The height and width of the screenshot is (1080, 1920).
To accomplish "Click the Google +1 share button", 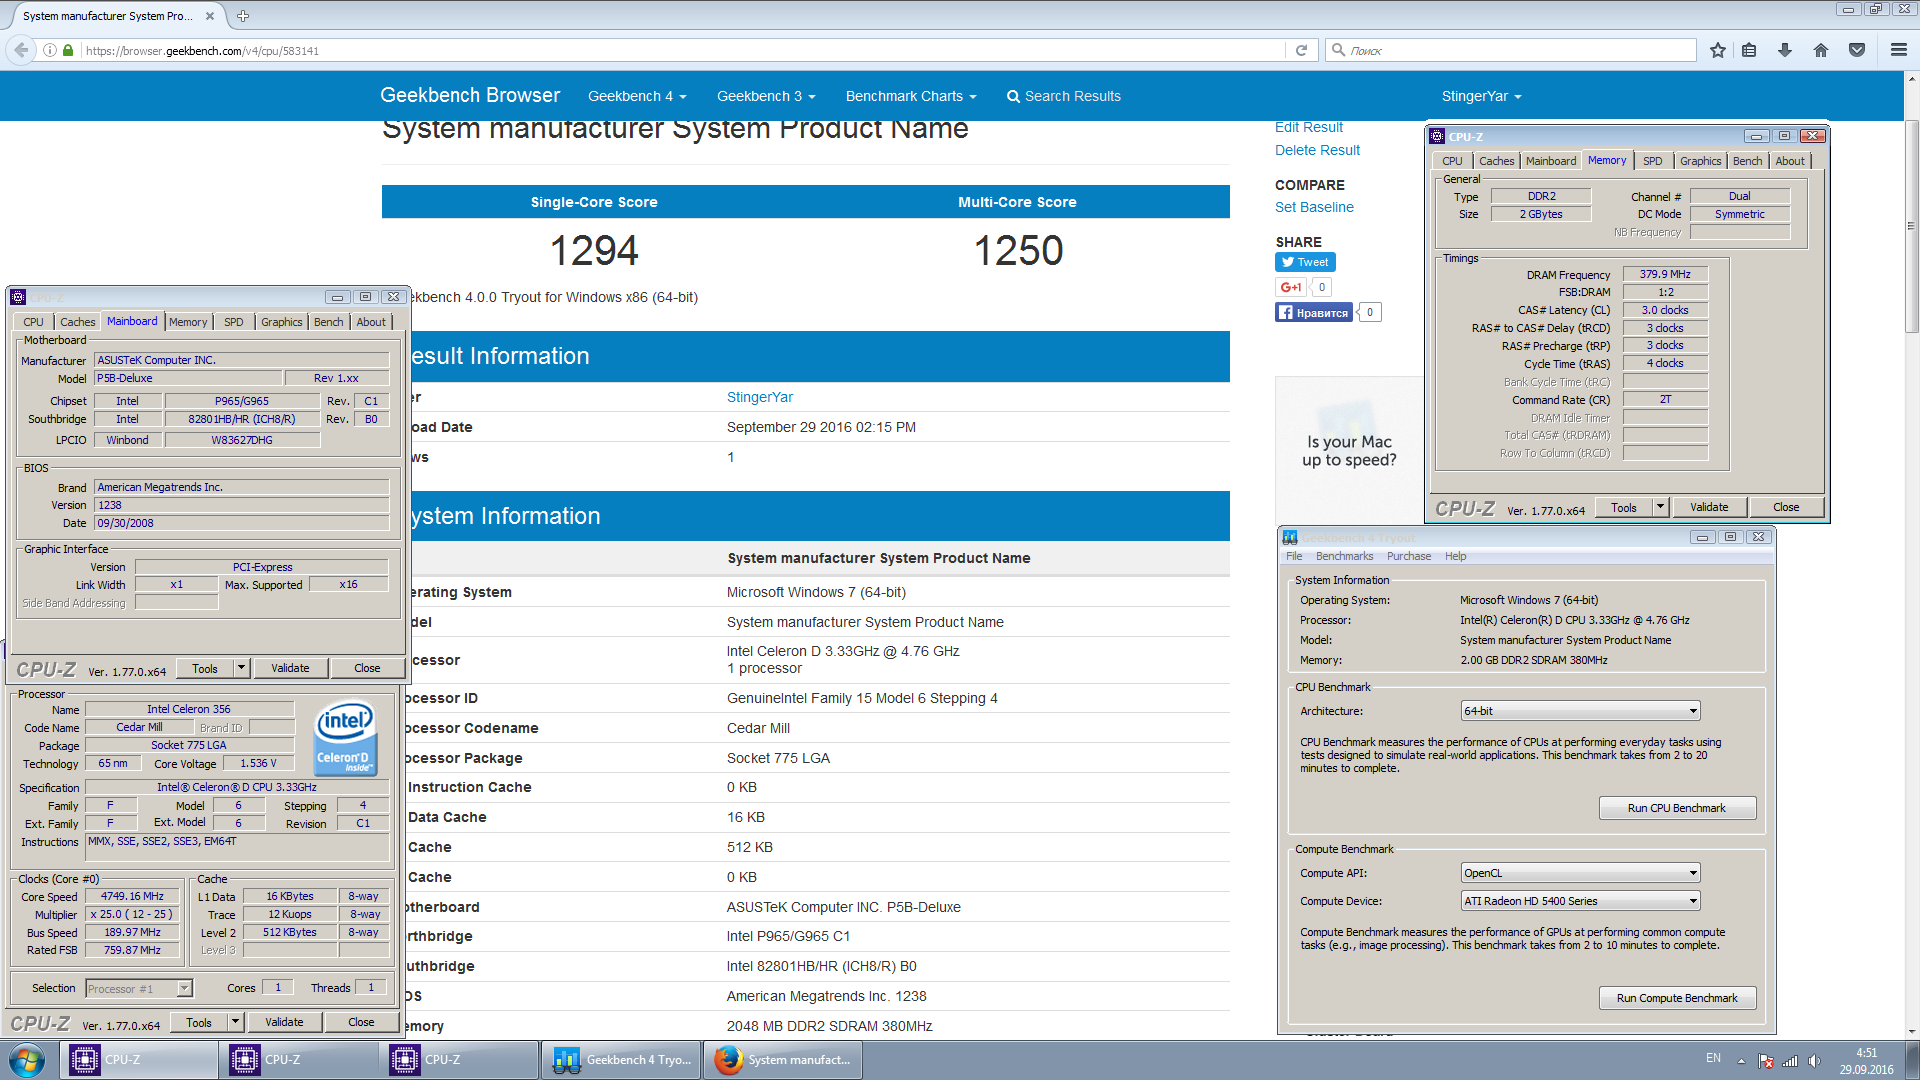I will 1291,287.
